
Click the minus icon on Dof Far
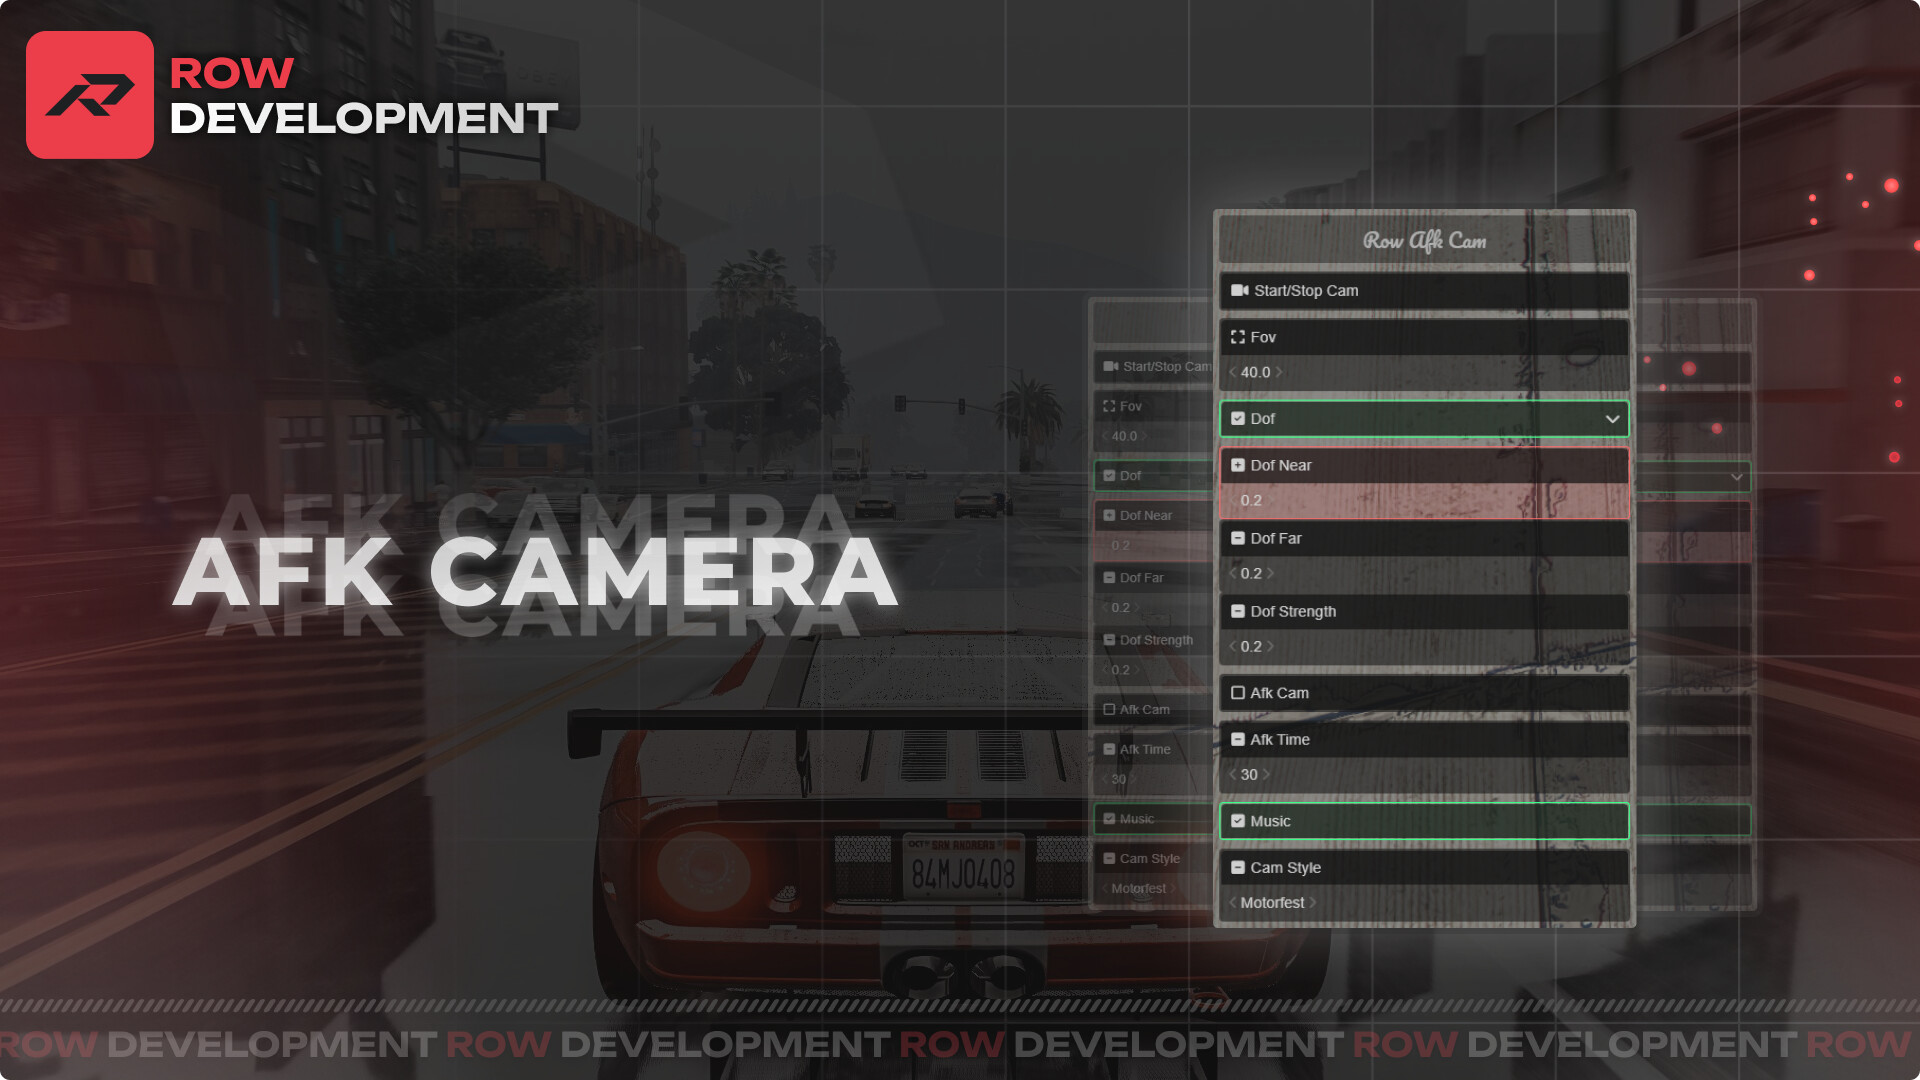tap(1239, 538)
